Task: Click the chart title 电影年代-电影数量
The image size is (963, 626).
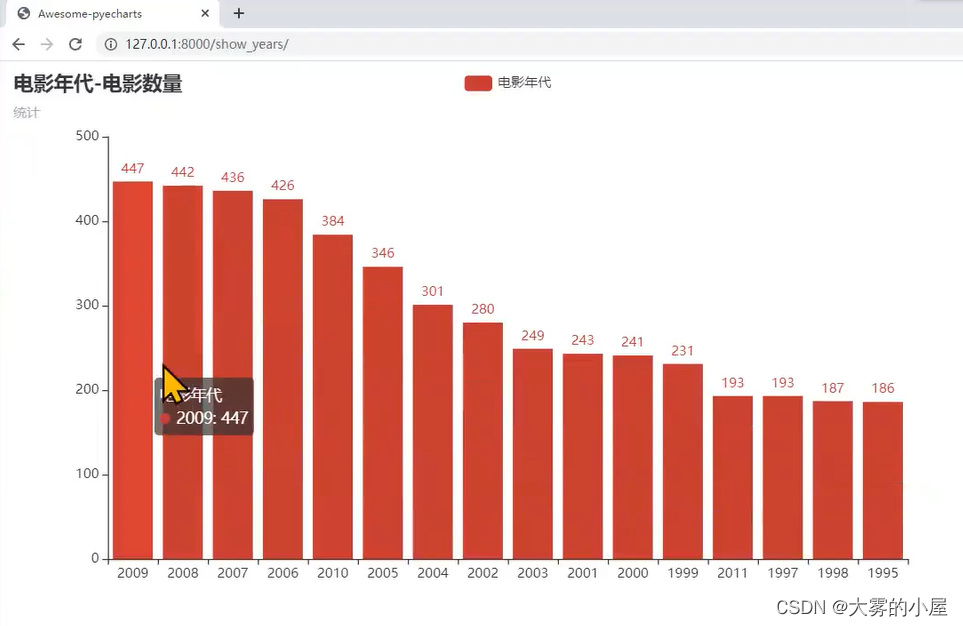Action: click(x=98, y=84)
